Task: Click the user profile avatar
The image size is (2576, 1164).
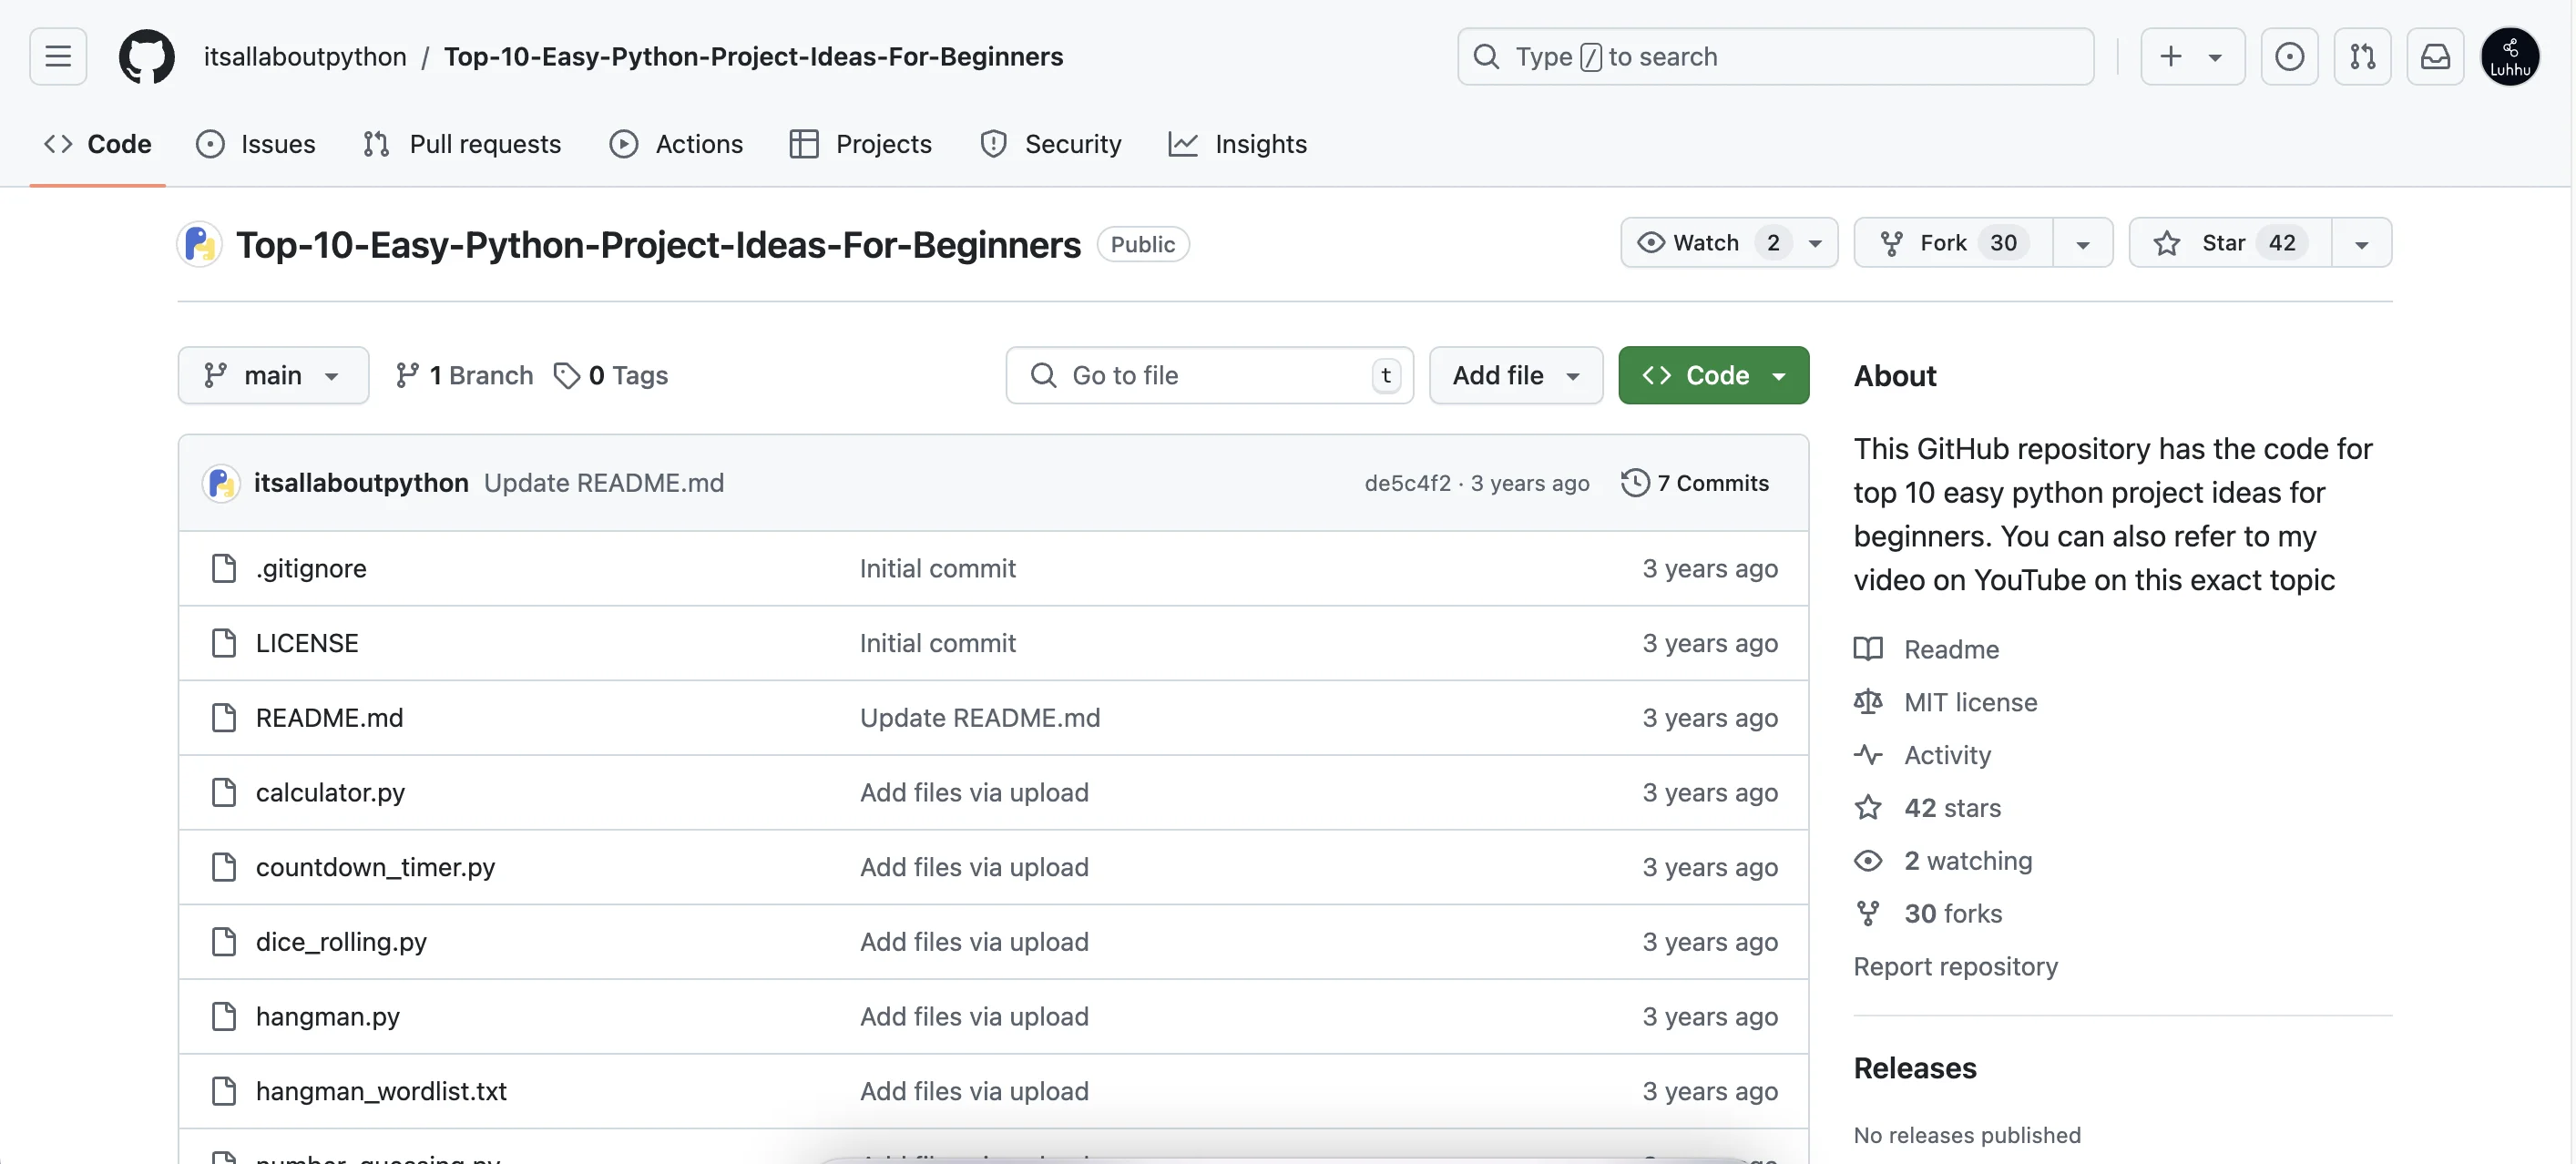Action: click(x=2509, y=56)
